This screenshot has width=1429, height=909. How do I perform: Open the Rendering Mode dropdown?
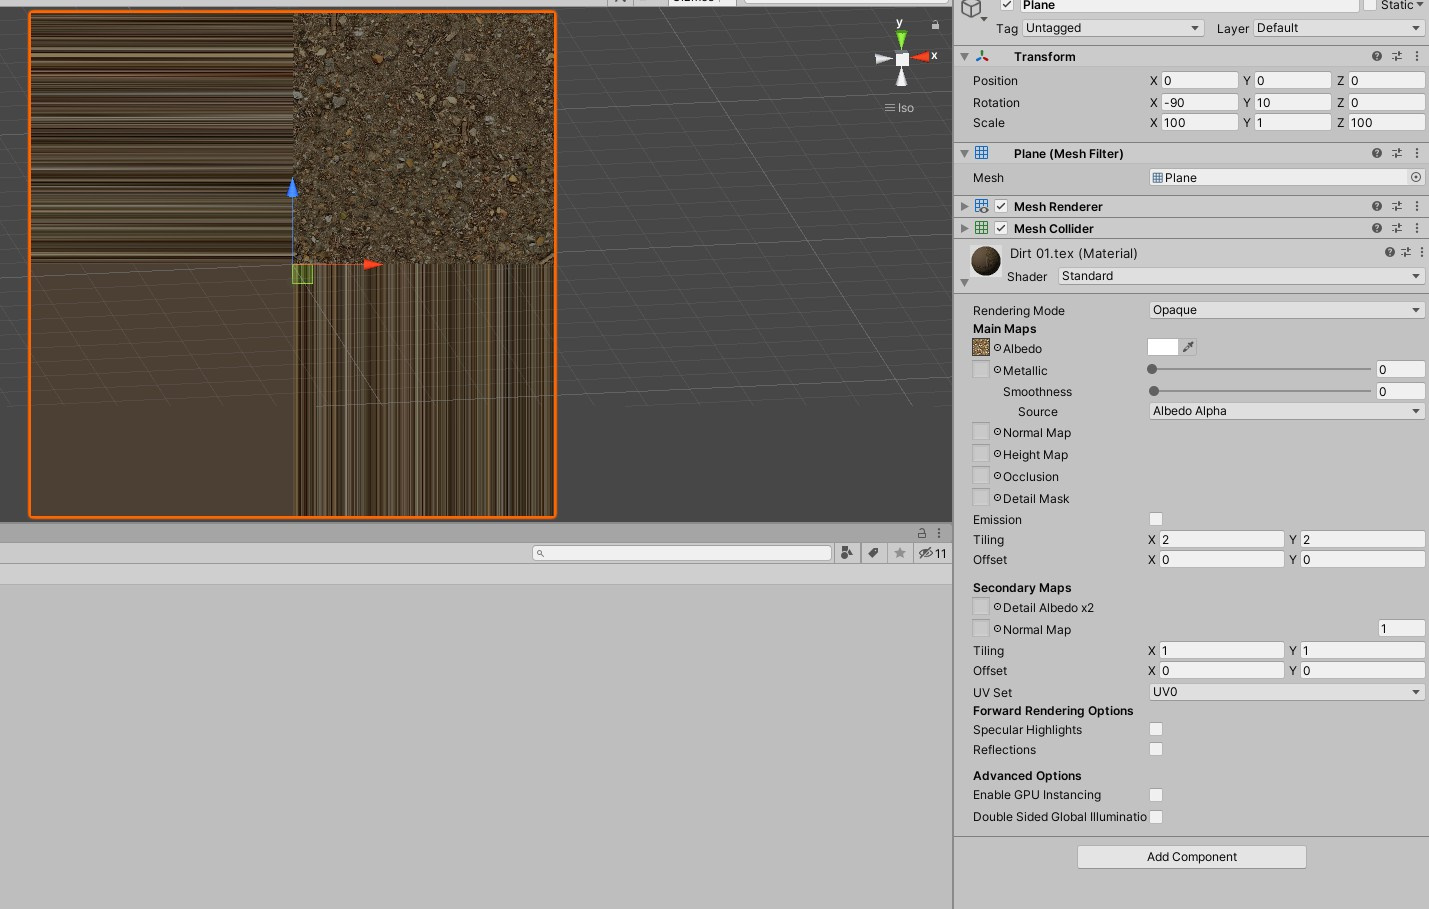pos(1287,310)
